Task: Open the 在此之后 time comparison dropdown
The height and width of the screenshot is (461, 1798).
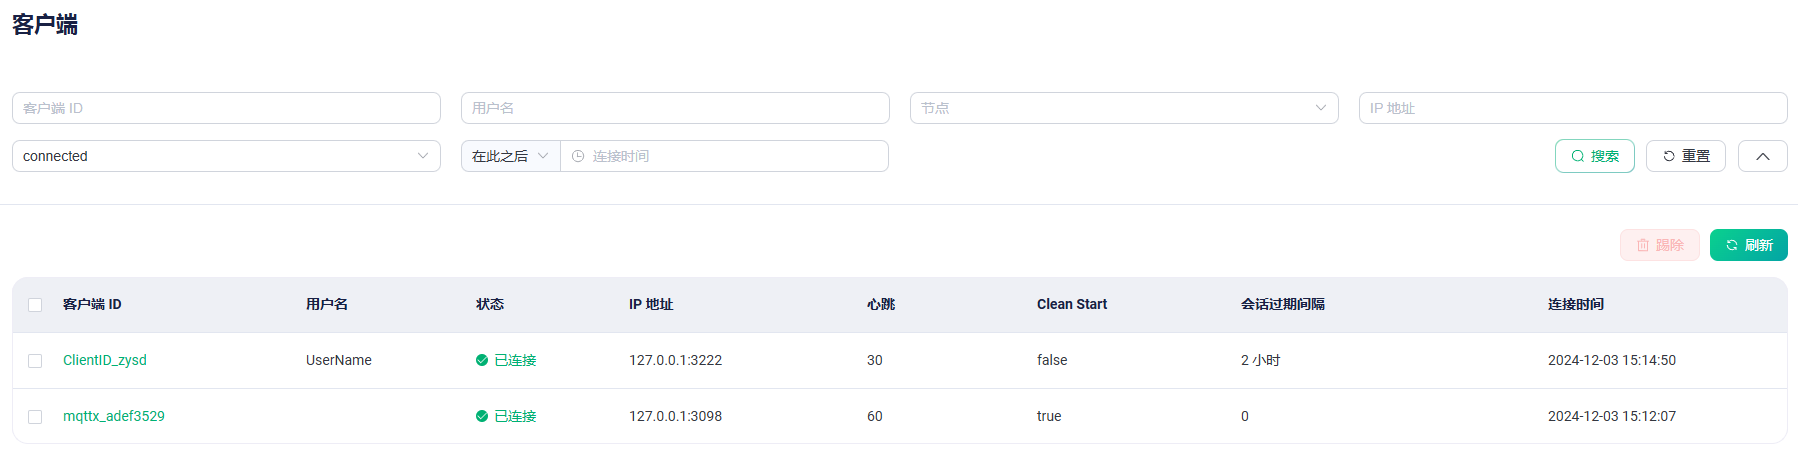Action: pyautogui.click(x=511, y=156)
